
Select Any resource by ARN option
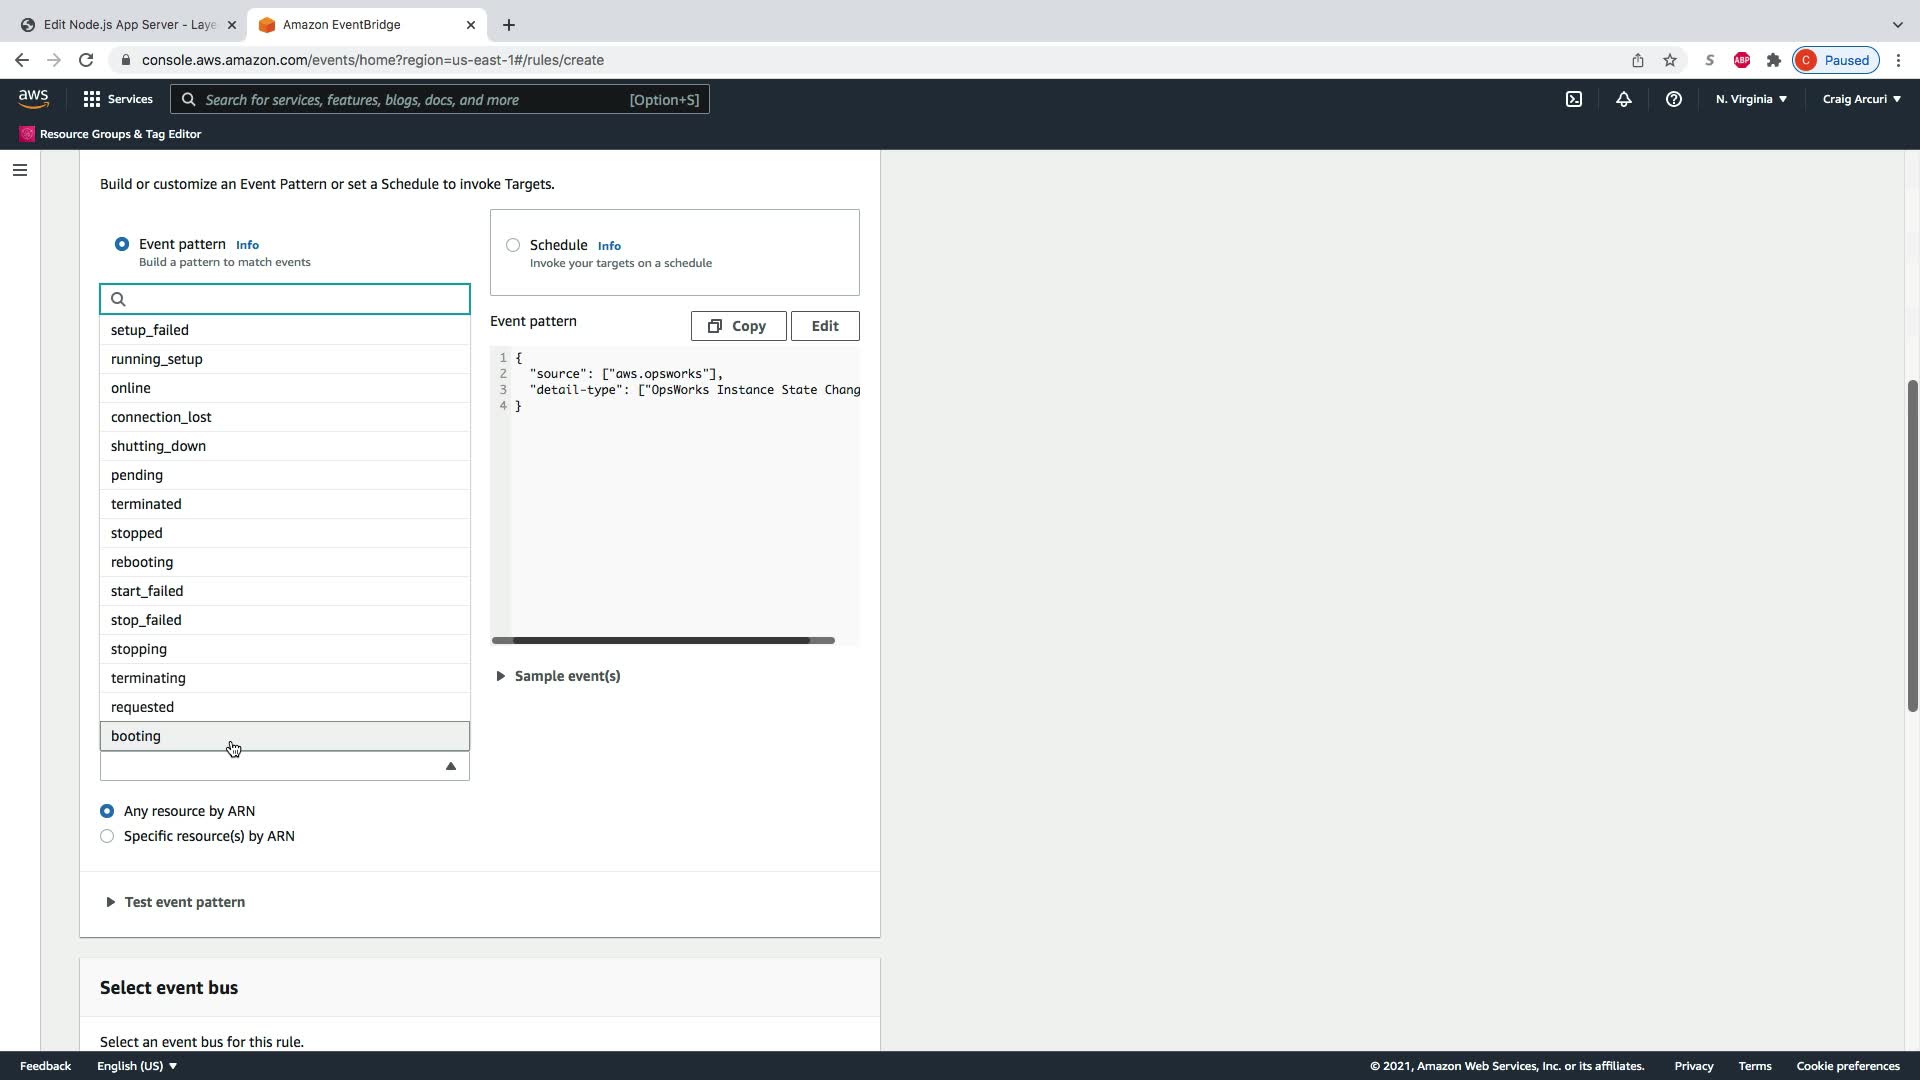point(107,811)
